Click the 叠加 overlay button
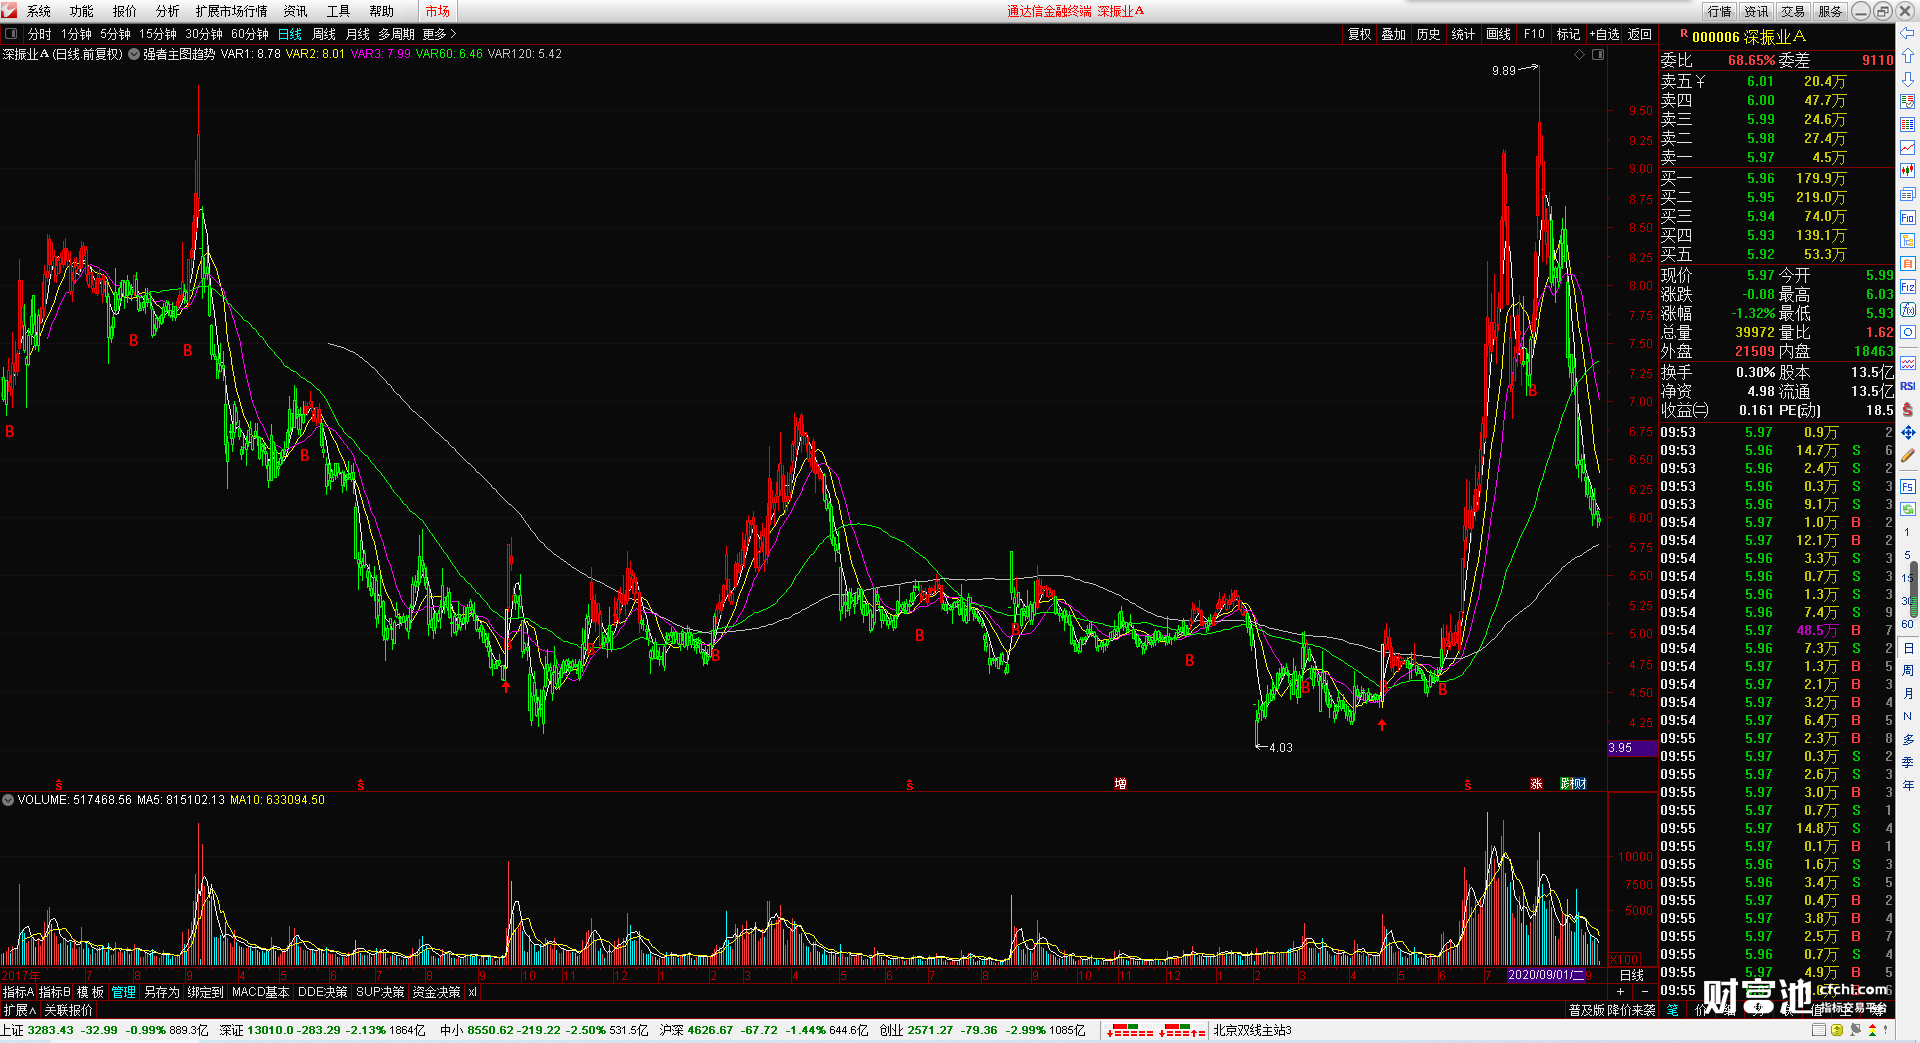This screenshot has height=1043, width=1920. click(x=1394, y=34)
